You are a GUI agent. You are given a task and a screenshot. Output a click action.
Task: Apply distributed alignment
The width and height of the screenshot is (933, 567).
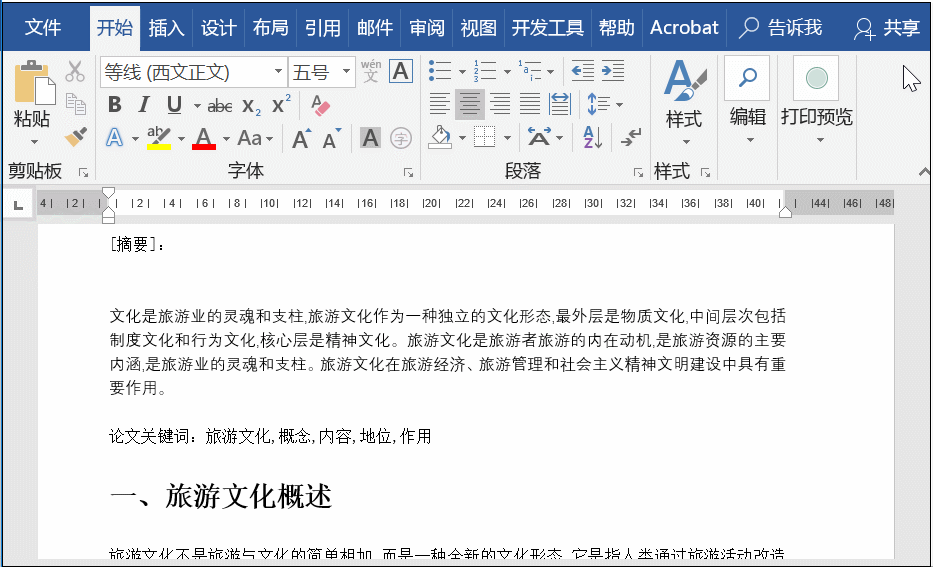(560, 104)
